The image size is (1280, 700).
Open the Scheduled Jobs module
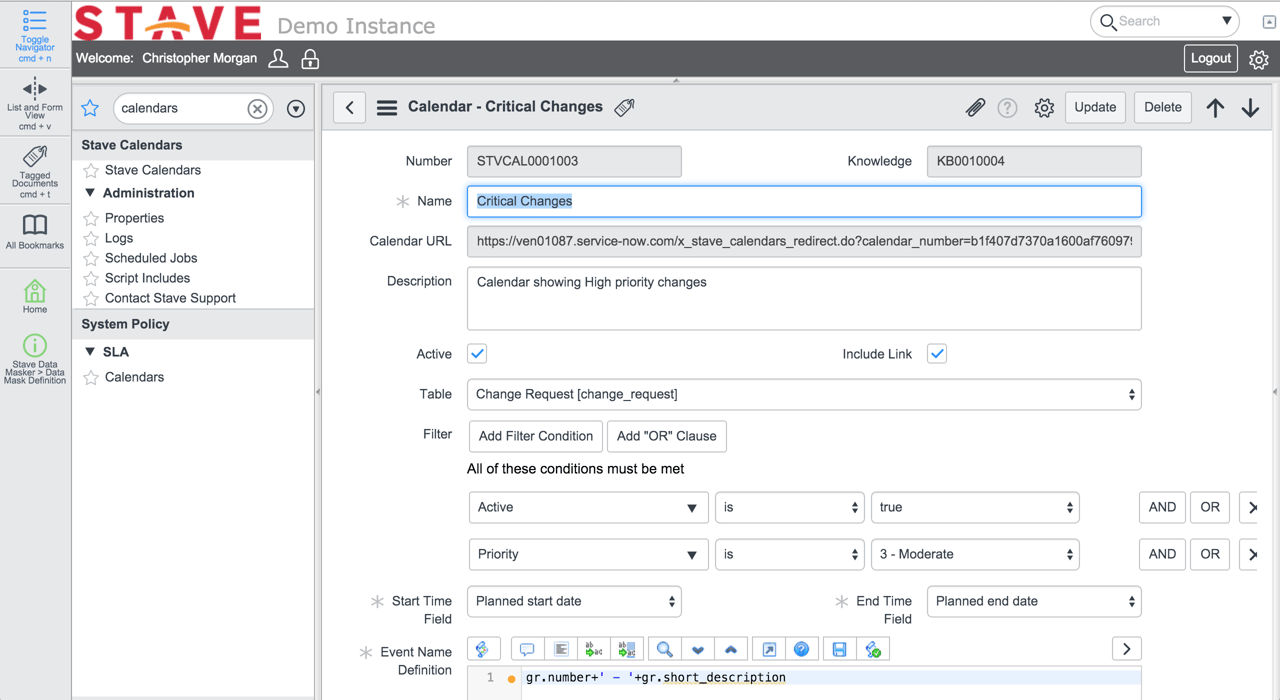(151, 258)
